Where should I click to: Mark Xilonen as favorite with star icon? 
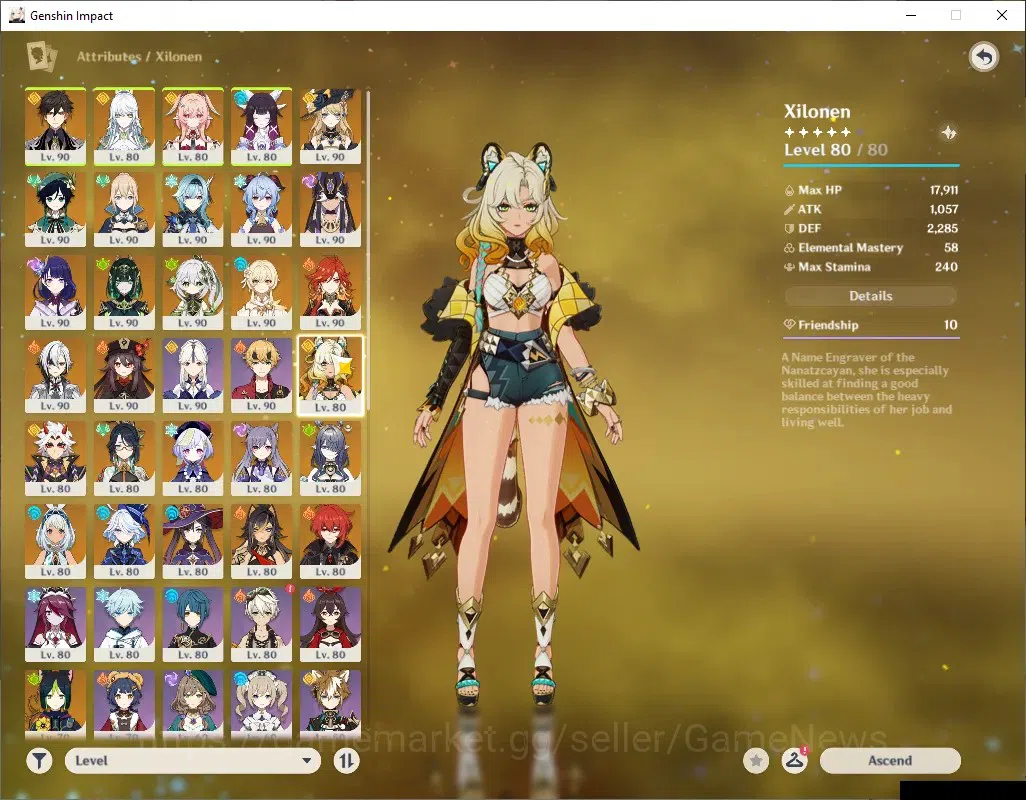pos(756,761)
